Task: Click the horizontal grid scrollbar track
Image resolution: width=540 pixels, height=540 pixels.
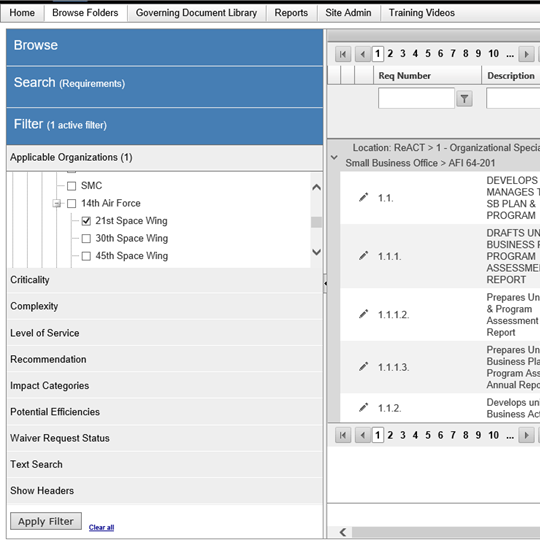Action: coord(446,532)
